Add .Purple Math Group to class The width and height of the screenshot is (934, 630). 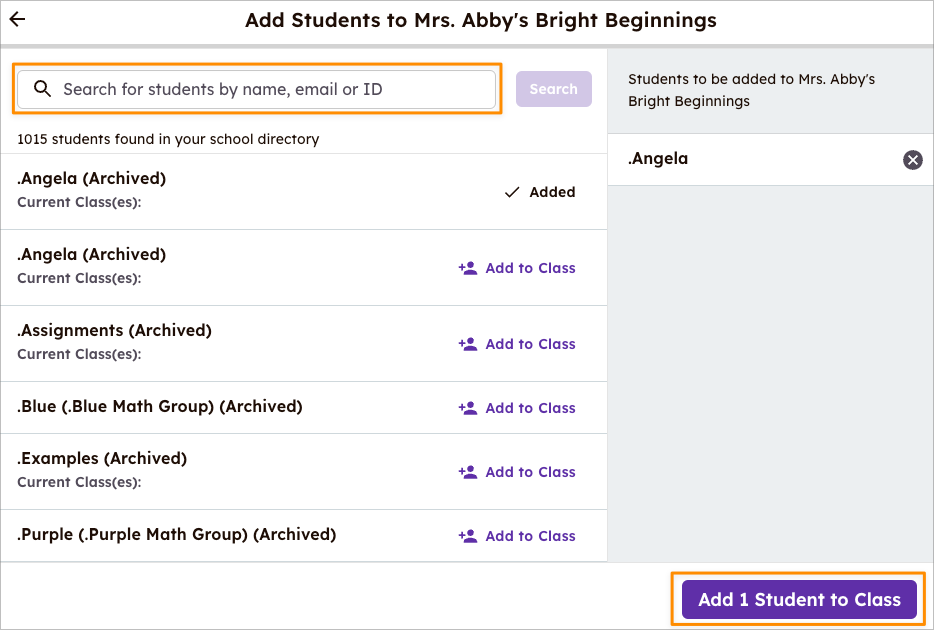coord(517,536)
